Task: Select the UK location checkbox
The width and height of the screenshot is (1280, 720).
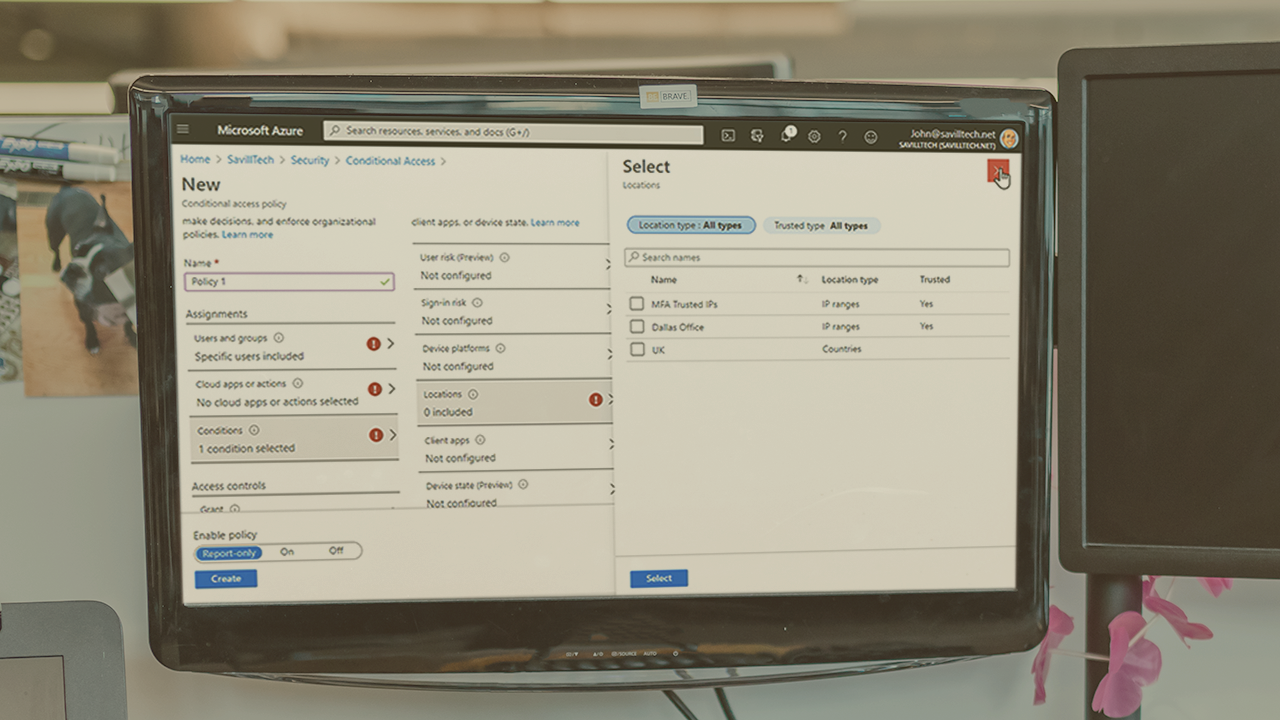Action: point(637,349)
